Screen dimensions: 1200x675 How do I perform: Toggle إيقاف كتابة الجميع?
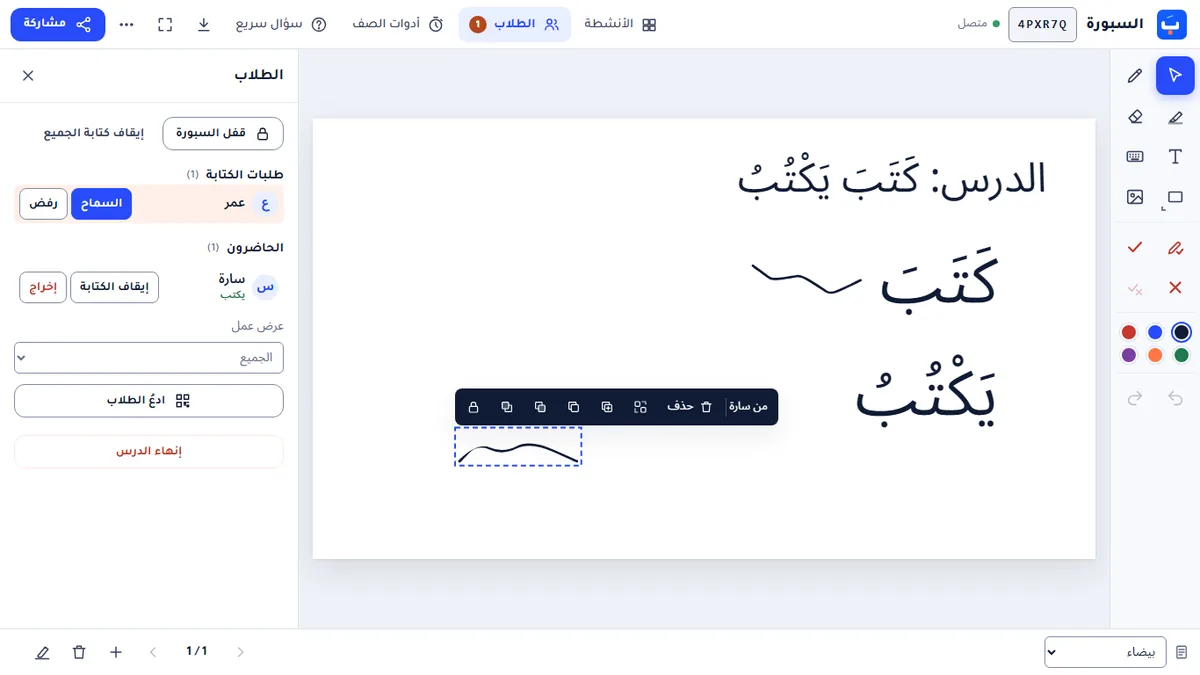coord(94,133)
